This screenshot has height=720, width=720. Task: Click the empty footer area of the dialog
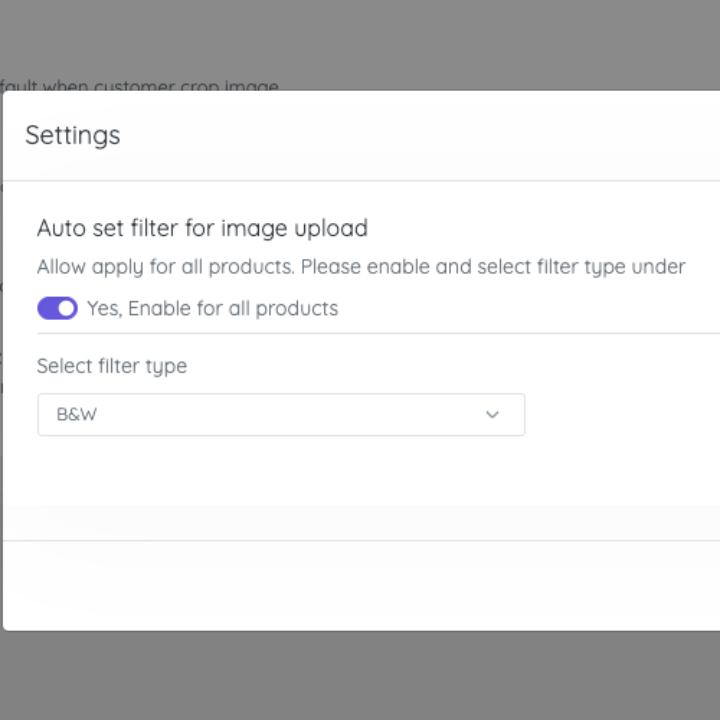(x=360, y=585)
